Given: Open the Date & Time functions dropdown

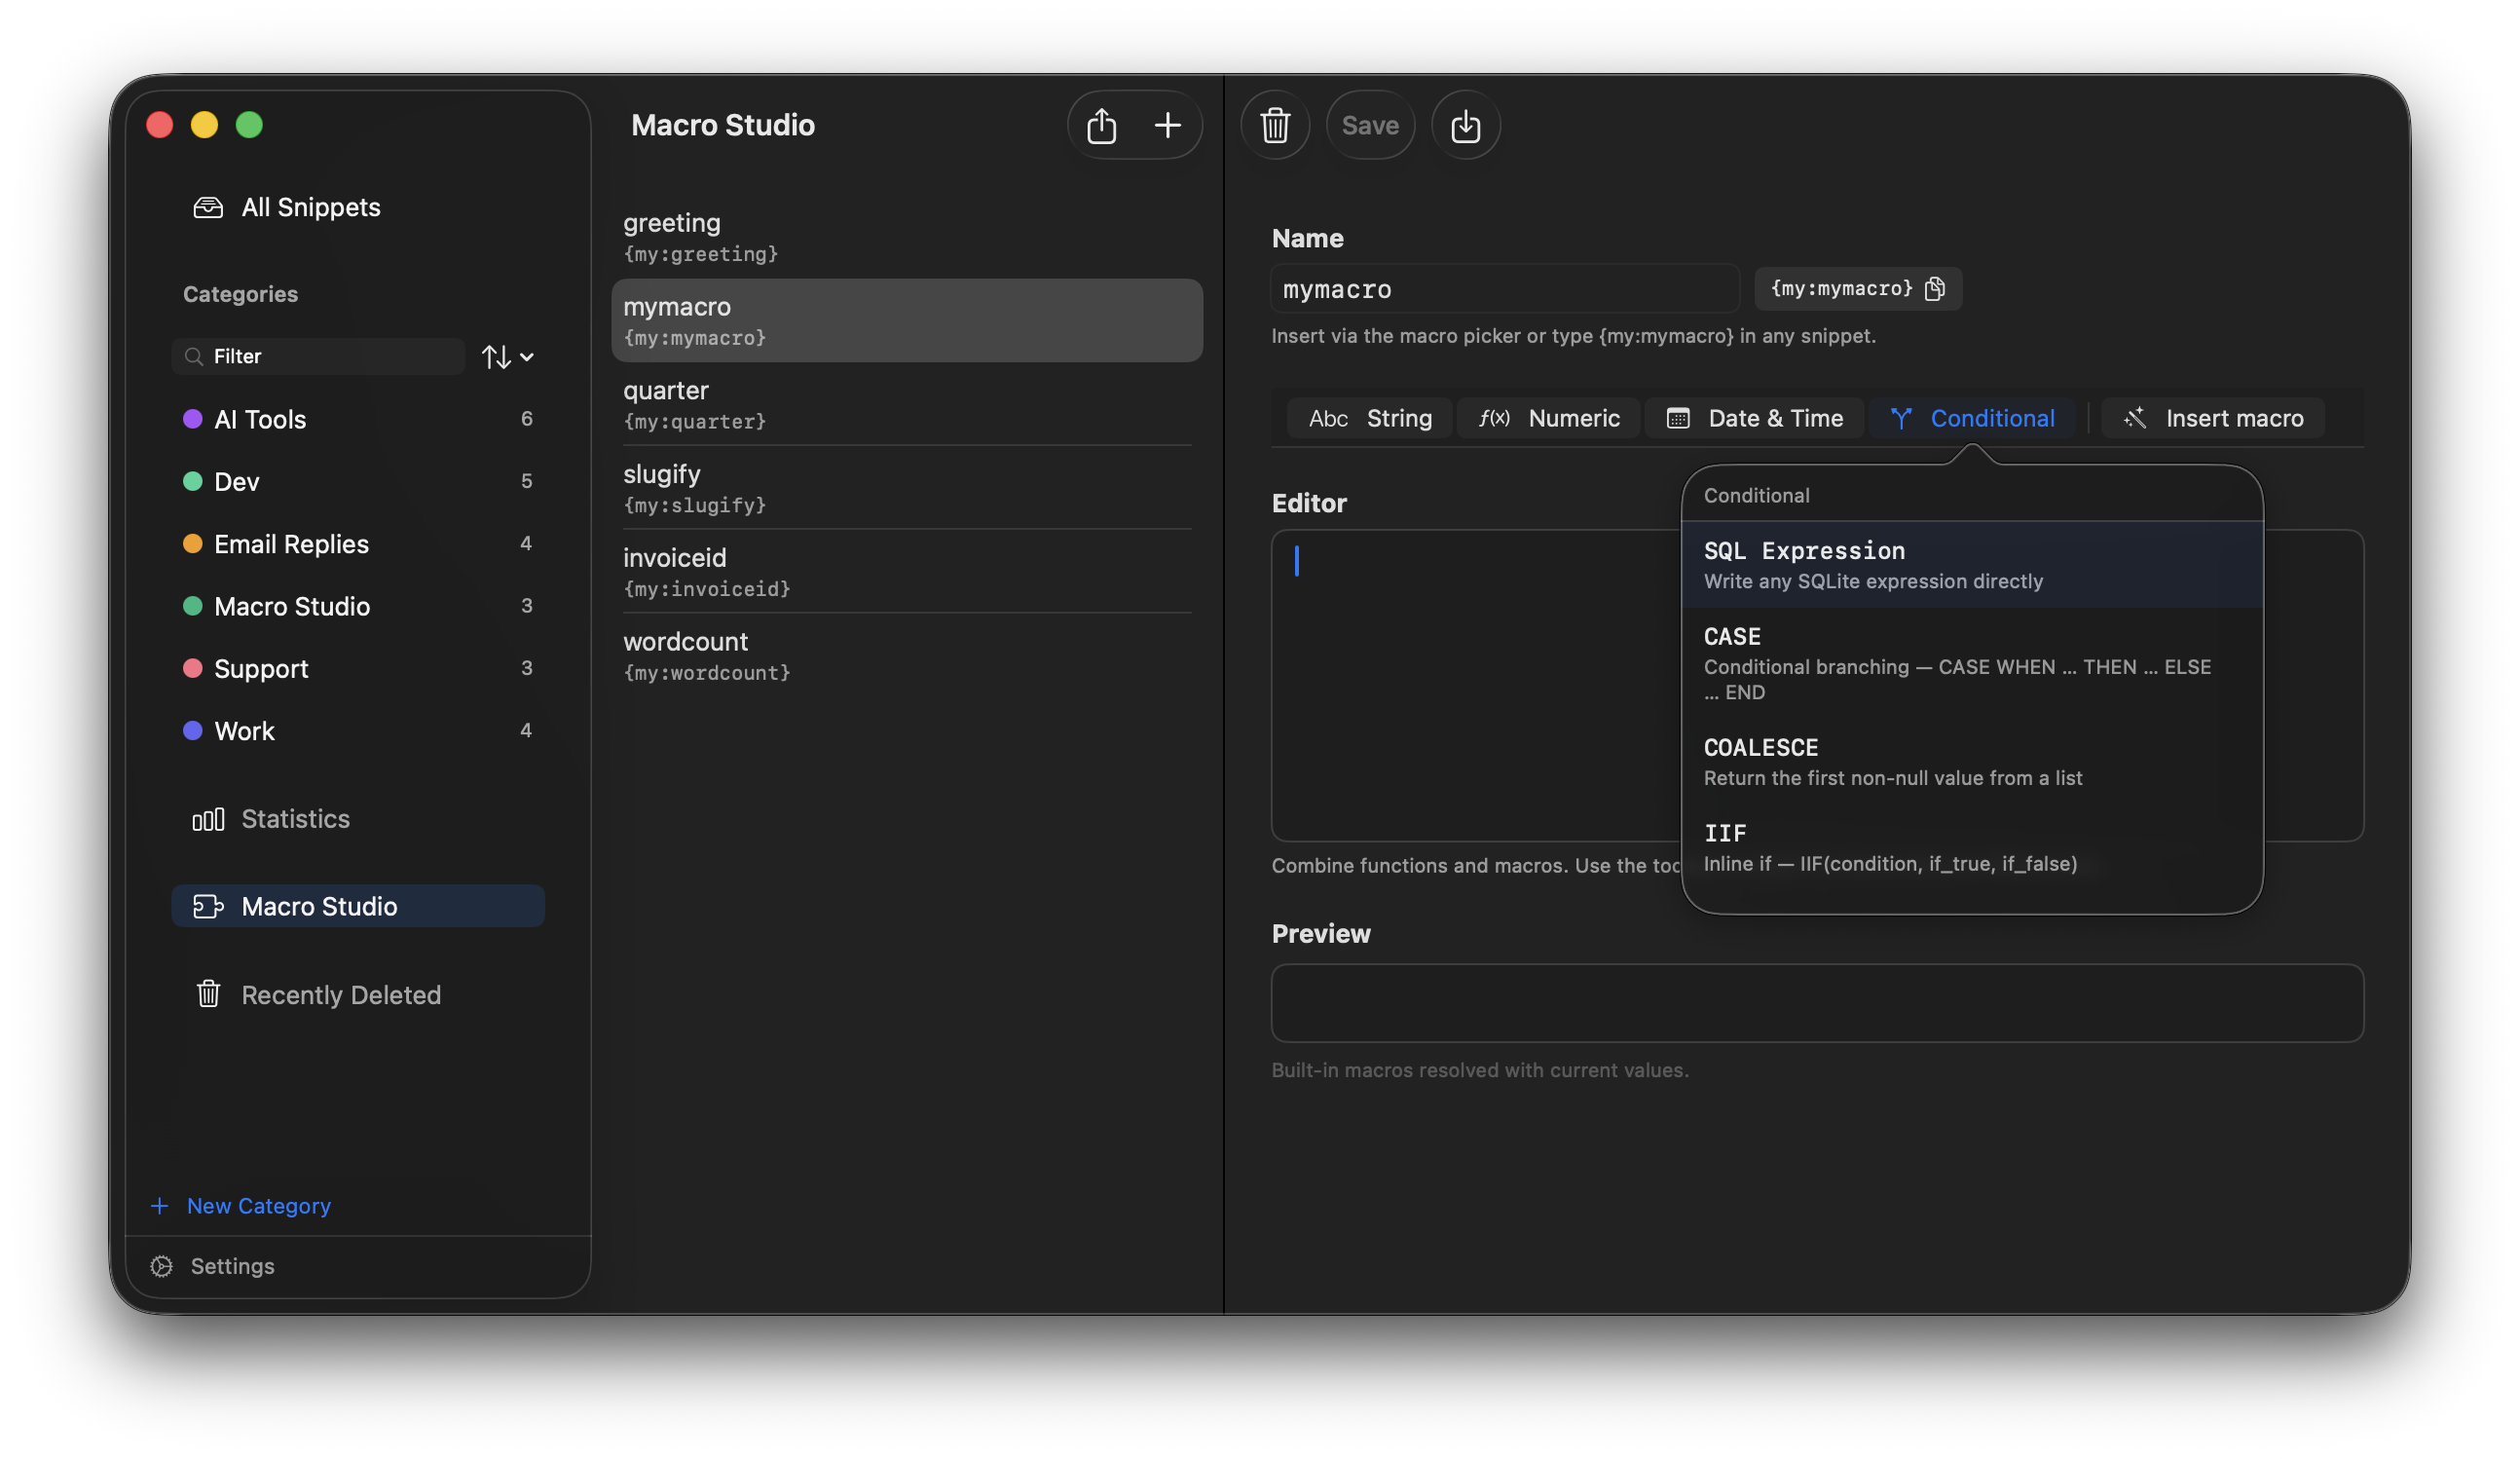Looking at the screenshot, I should [x=1754, y=418].
